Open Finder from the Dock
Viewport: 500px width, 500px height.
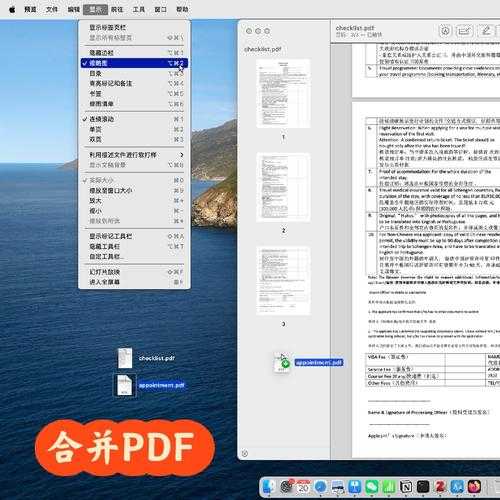coord(269,487)
